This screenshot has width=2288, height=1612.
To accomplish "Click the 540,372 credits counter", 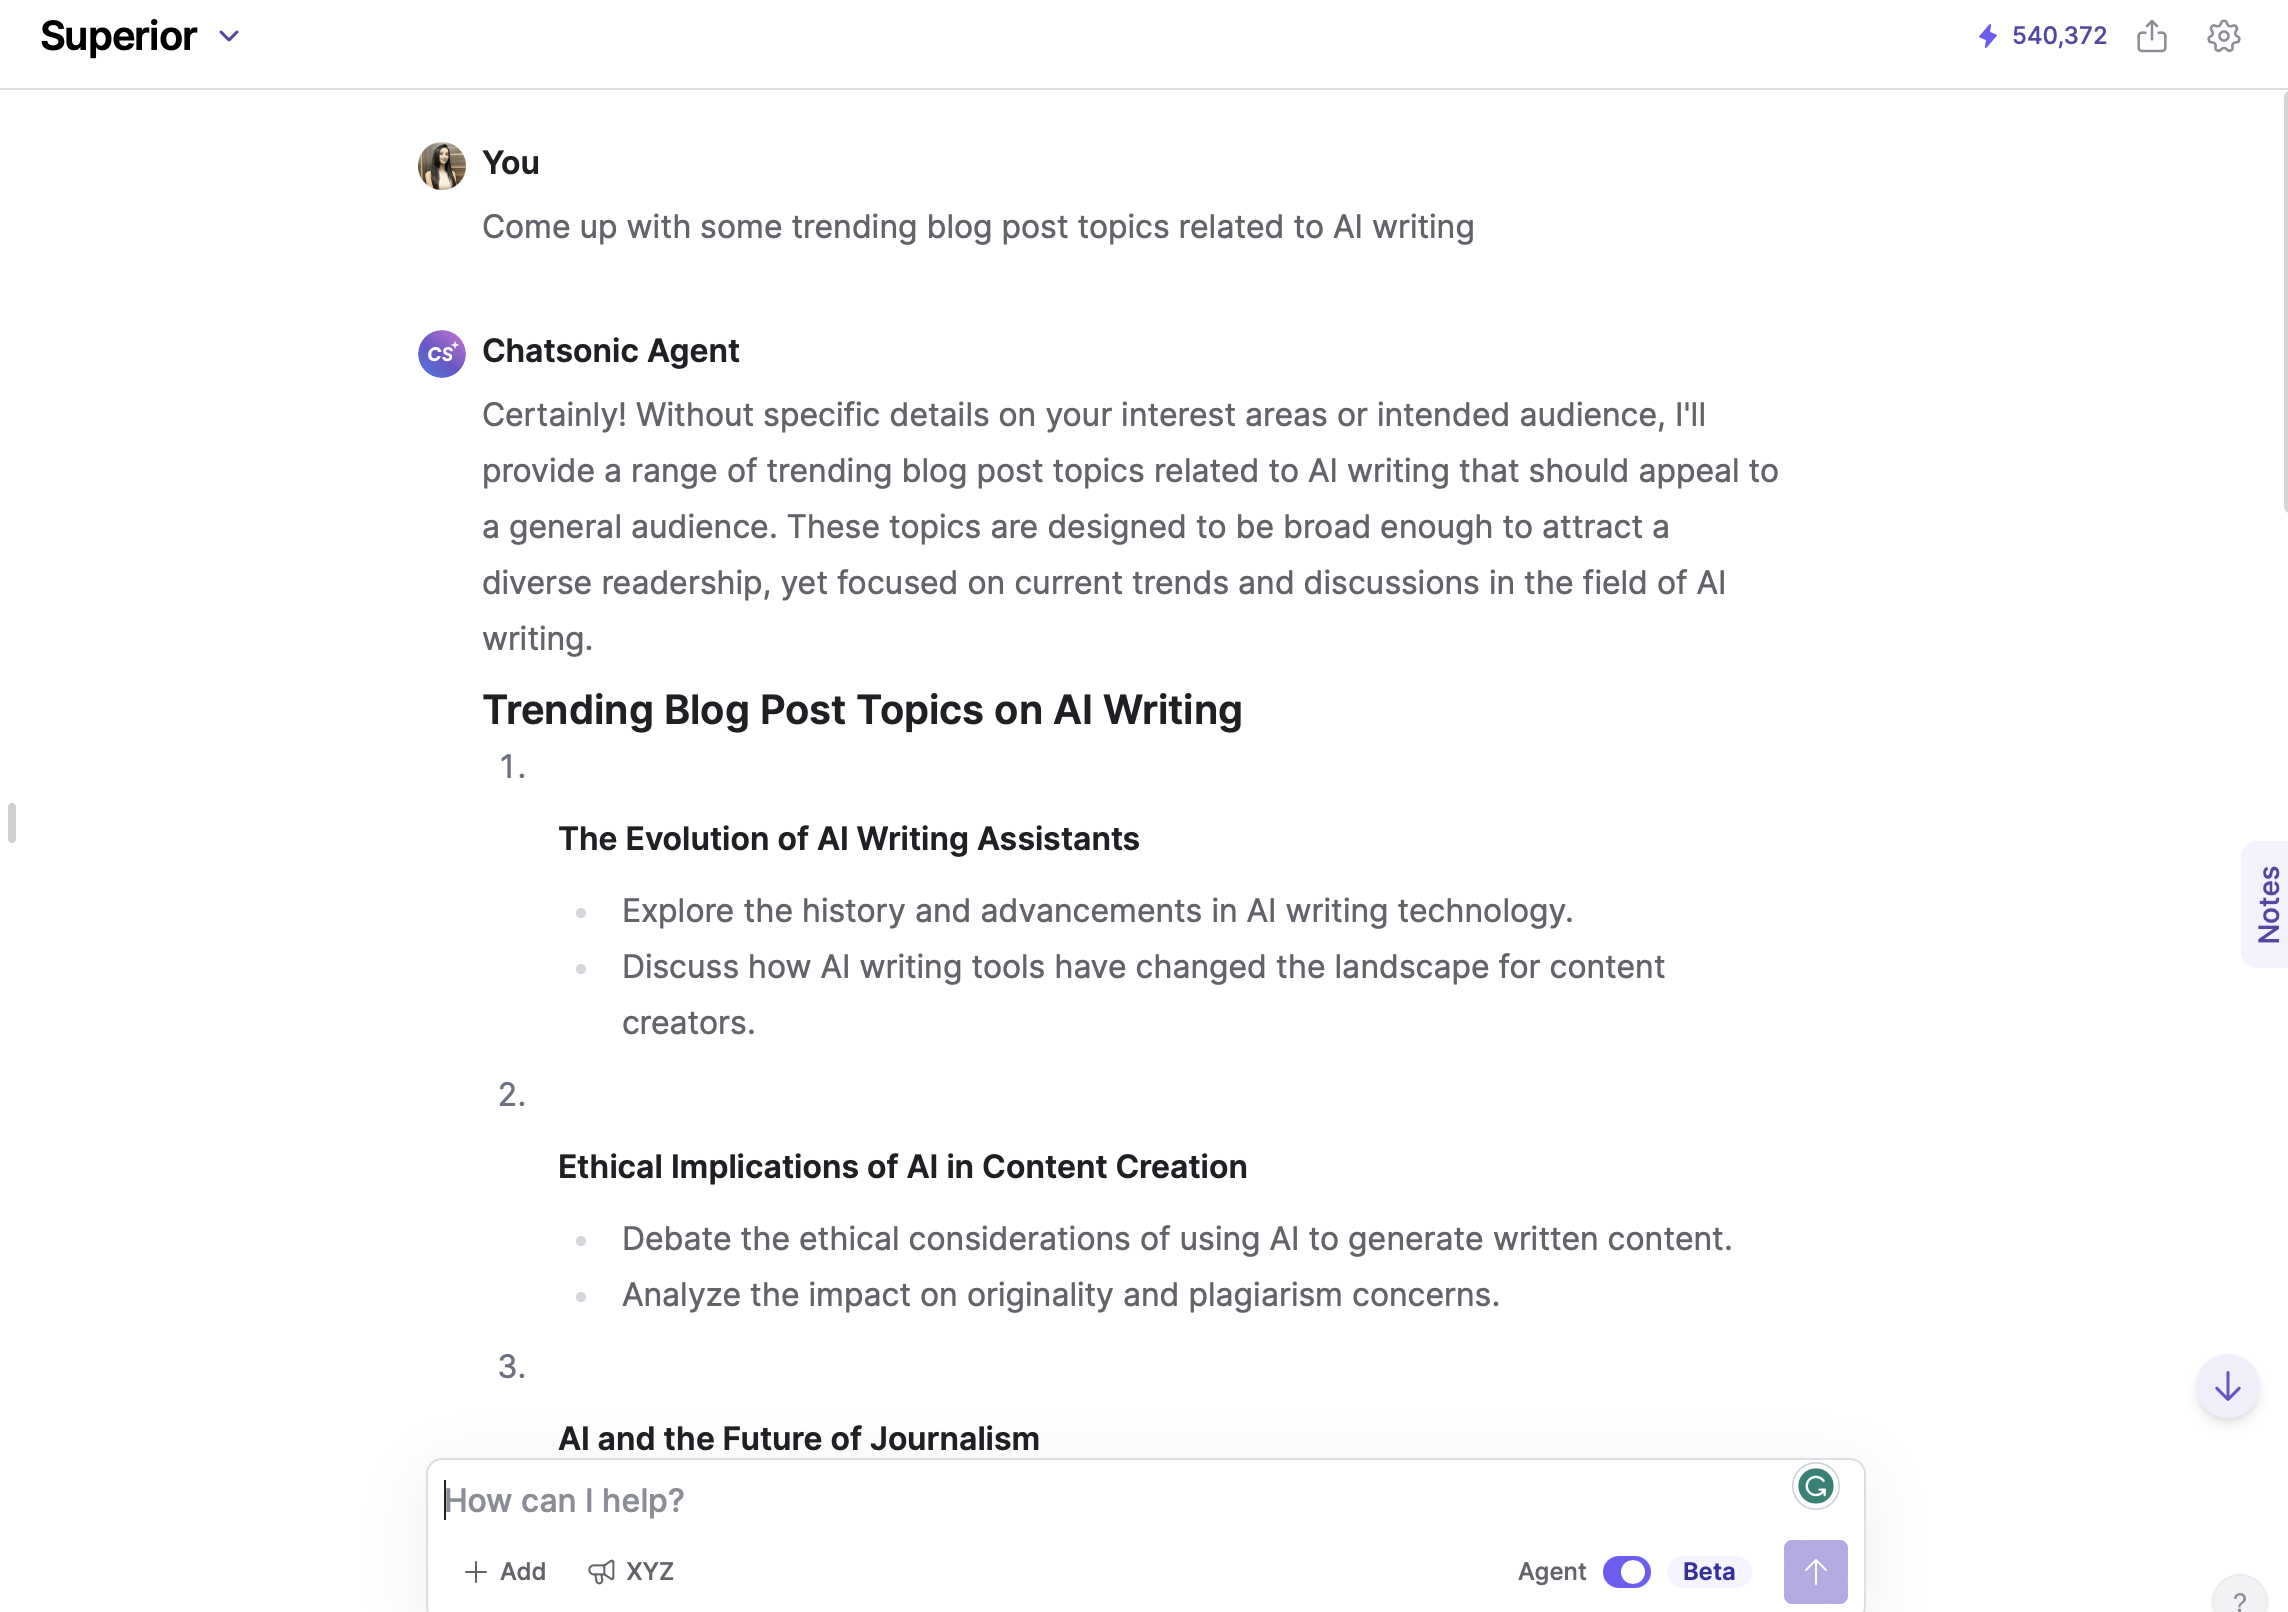I will (2059, 37).
